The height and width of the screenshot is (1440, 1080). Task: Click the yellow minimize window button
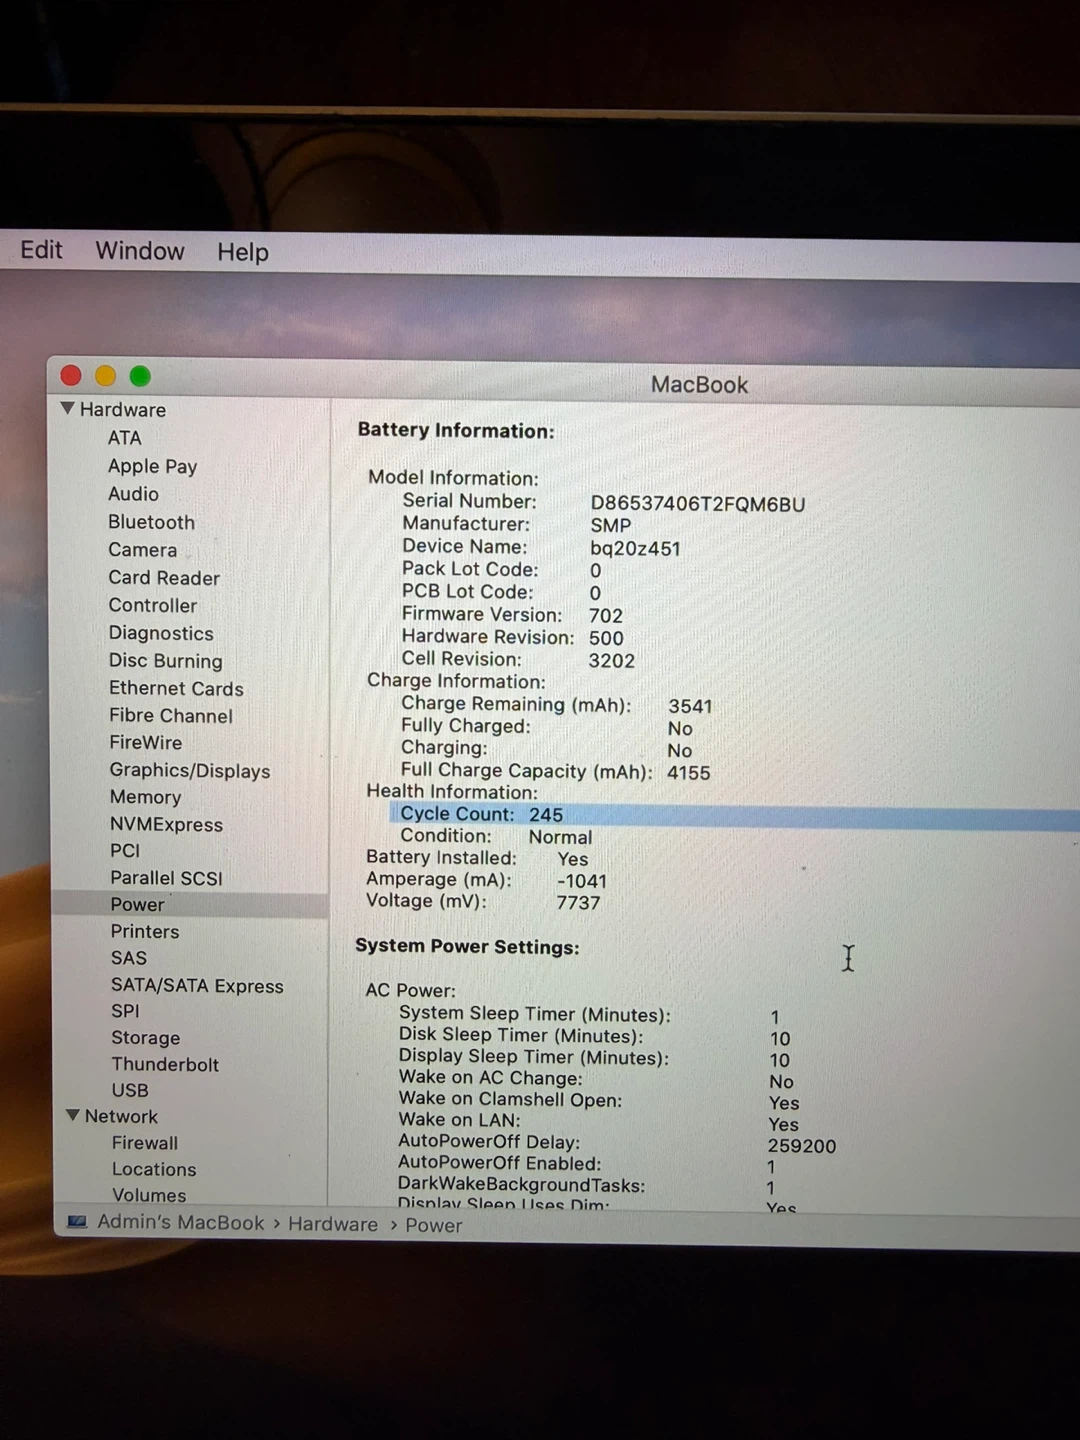click(x=105, y=376)
